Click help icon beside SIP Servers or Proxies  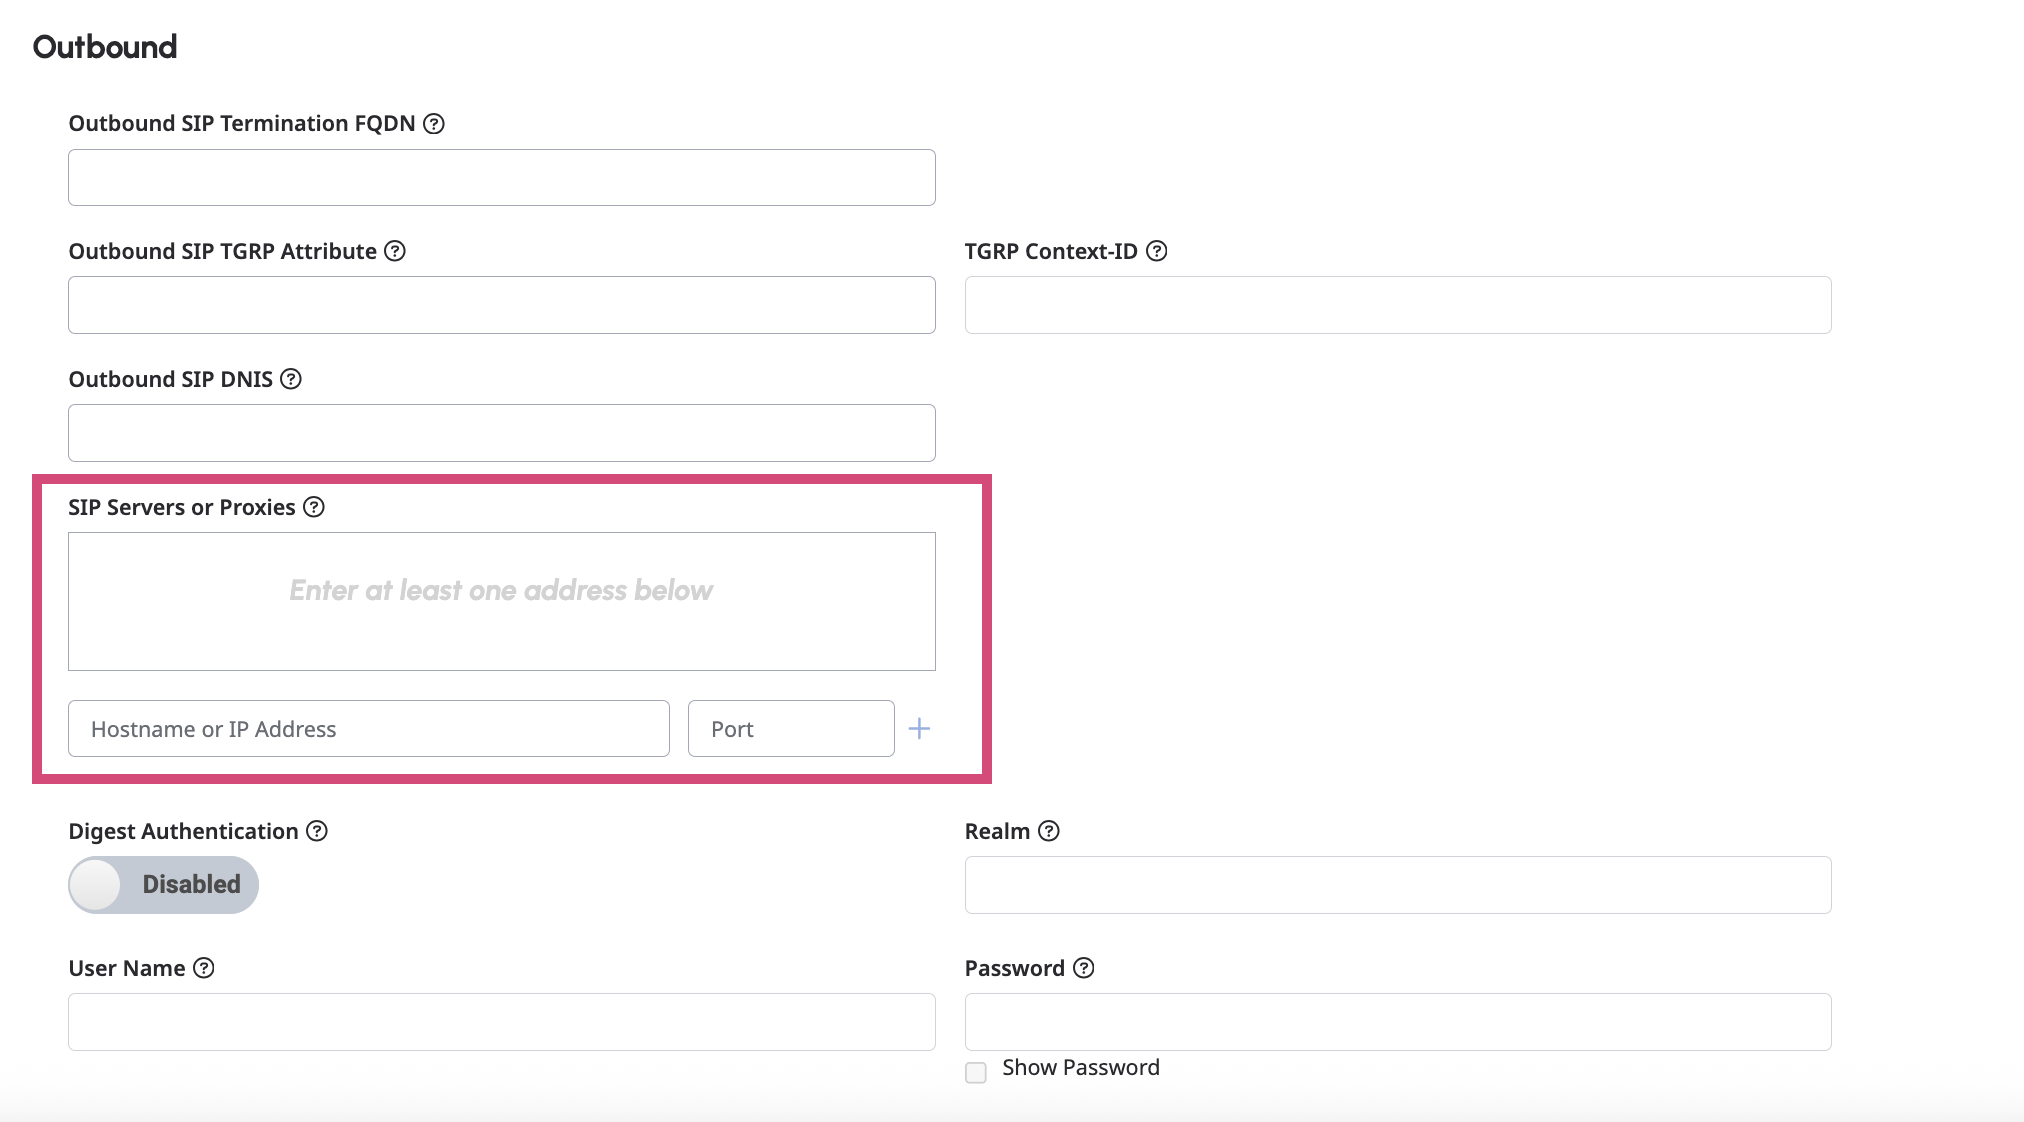coord(314,507)
